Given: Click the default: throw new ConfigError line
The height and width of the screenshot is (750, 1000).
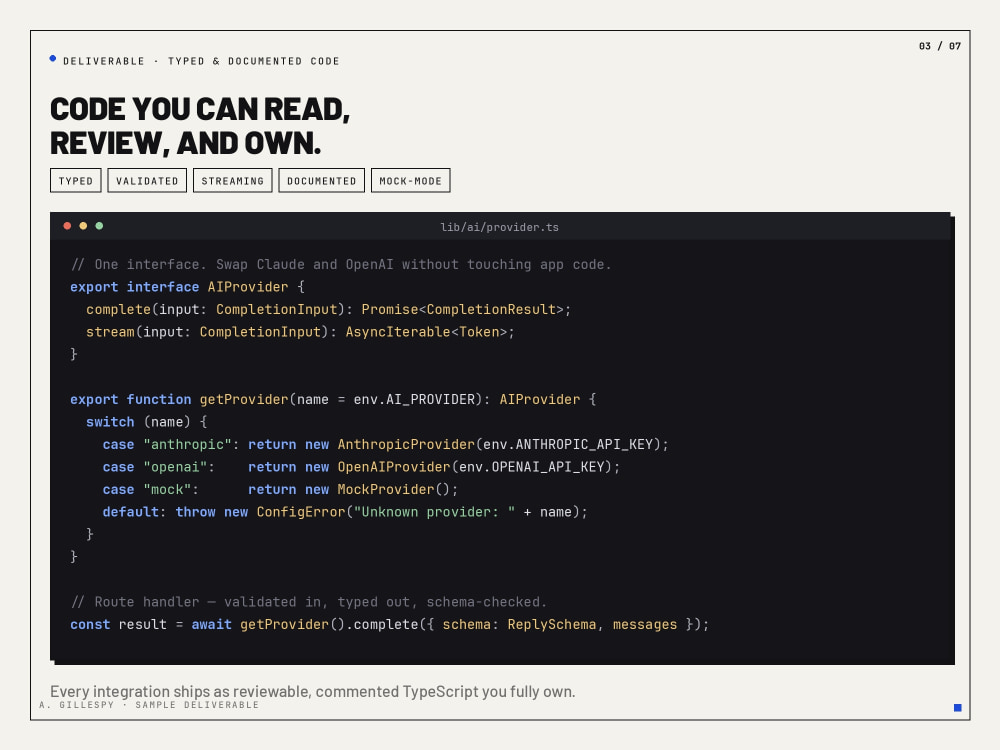Looking at the screenshot, I should pos(345,511).
